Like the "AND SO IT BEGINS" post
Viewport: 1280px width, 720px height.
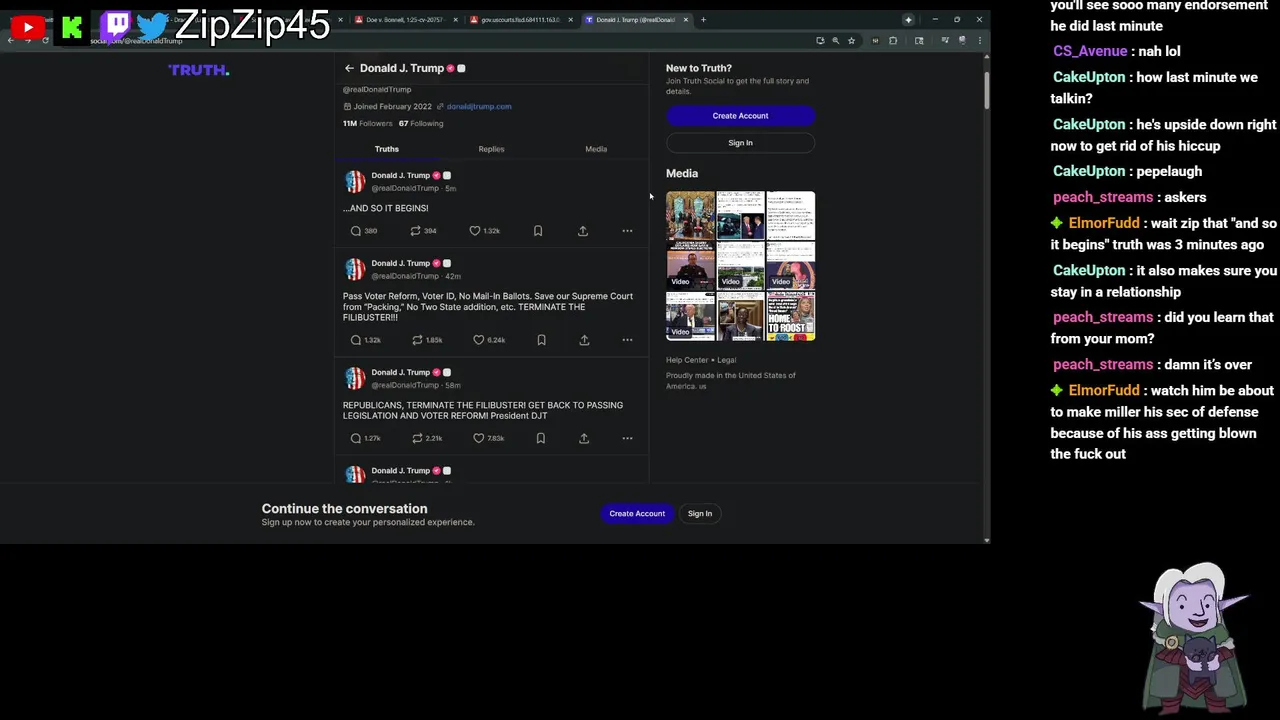tap(485, 231)
